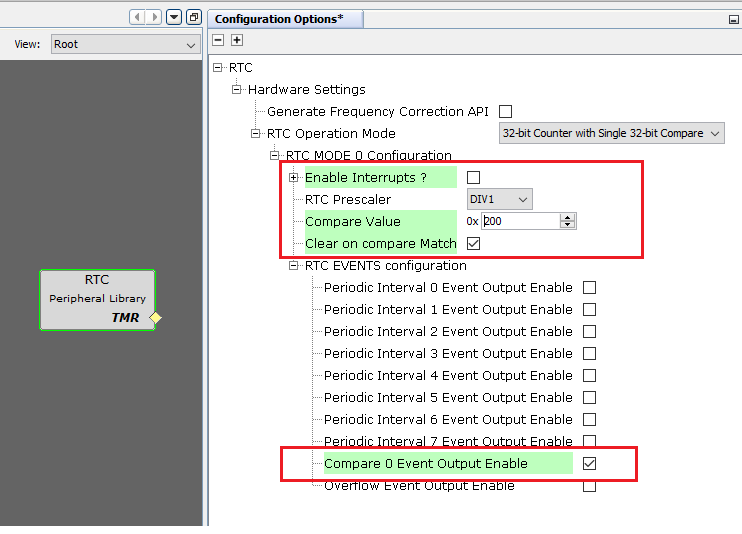The height and width of the screenshot is (534, 742).
Task: Toggle Generate Frequency Correction API checkbox
Action: (x=505, y=112)
